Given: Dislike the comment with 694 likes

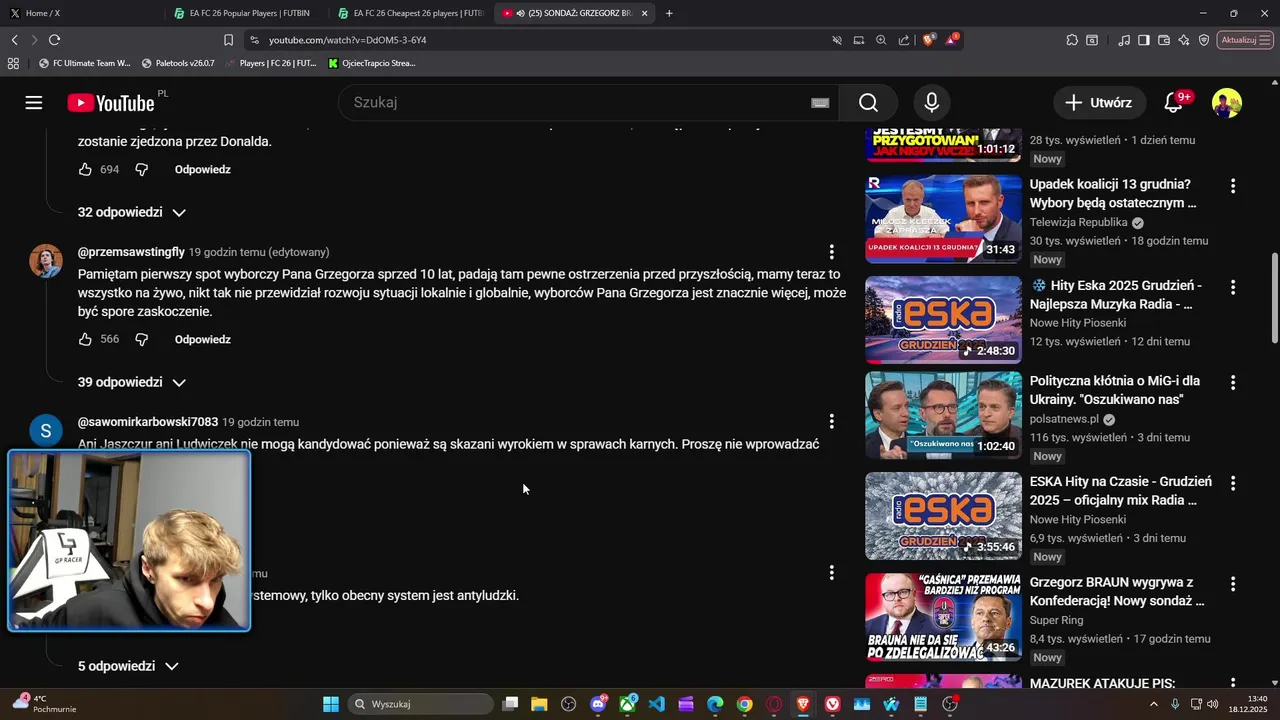Looking at the screenshot, I should point(142,170).
